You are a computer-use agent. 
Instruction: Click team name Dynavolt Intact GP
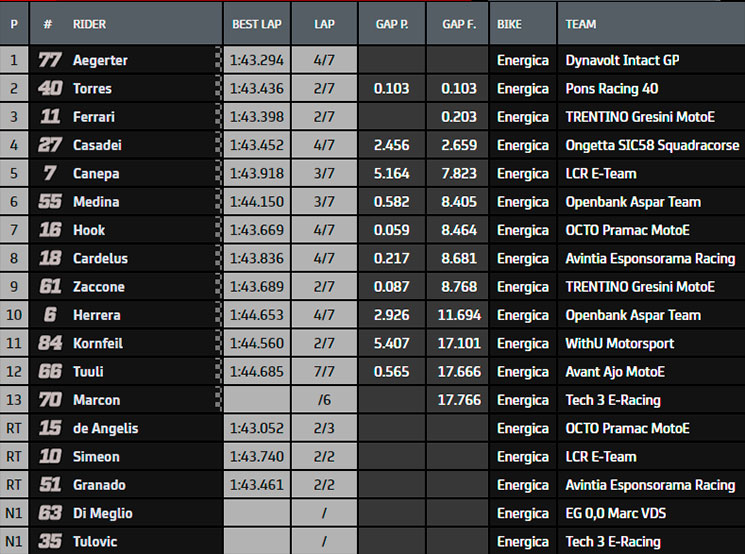coord(622,60)
